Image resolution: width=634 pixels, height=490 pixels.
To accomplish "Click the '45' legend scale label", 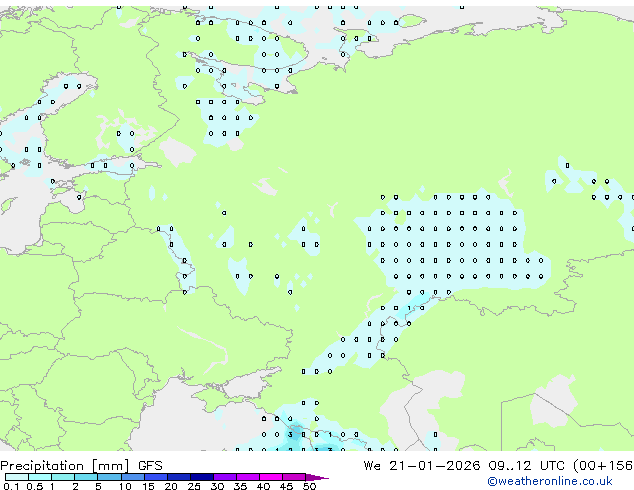I will tap(286, 486).
